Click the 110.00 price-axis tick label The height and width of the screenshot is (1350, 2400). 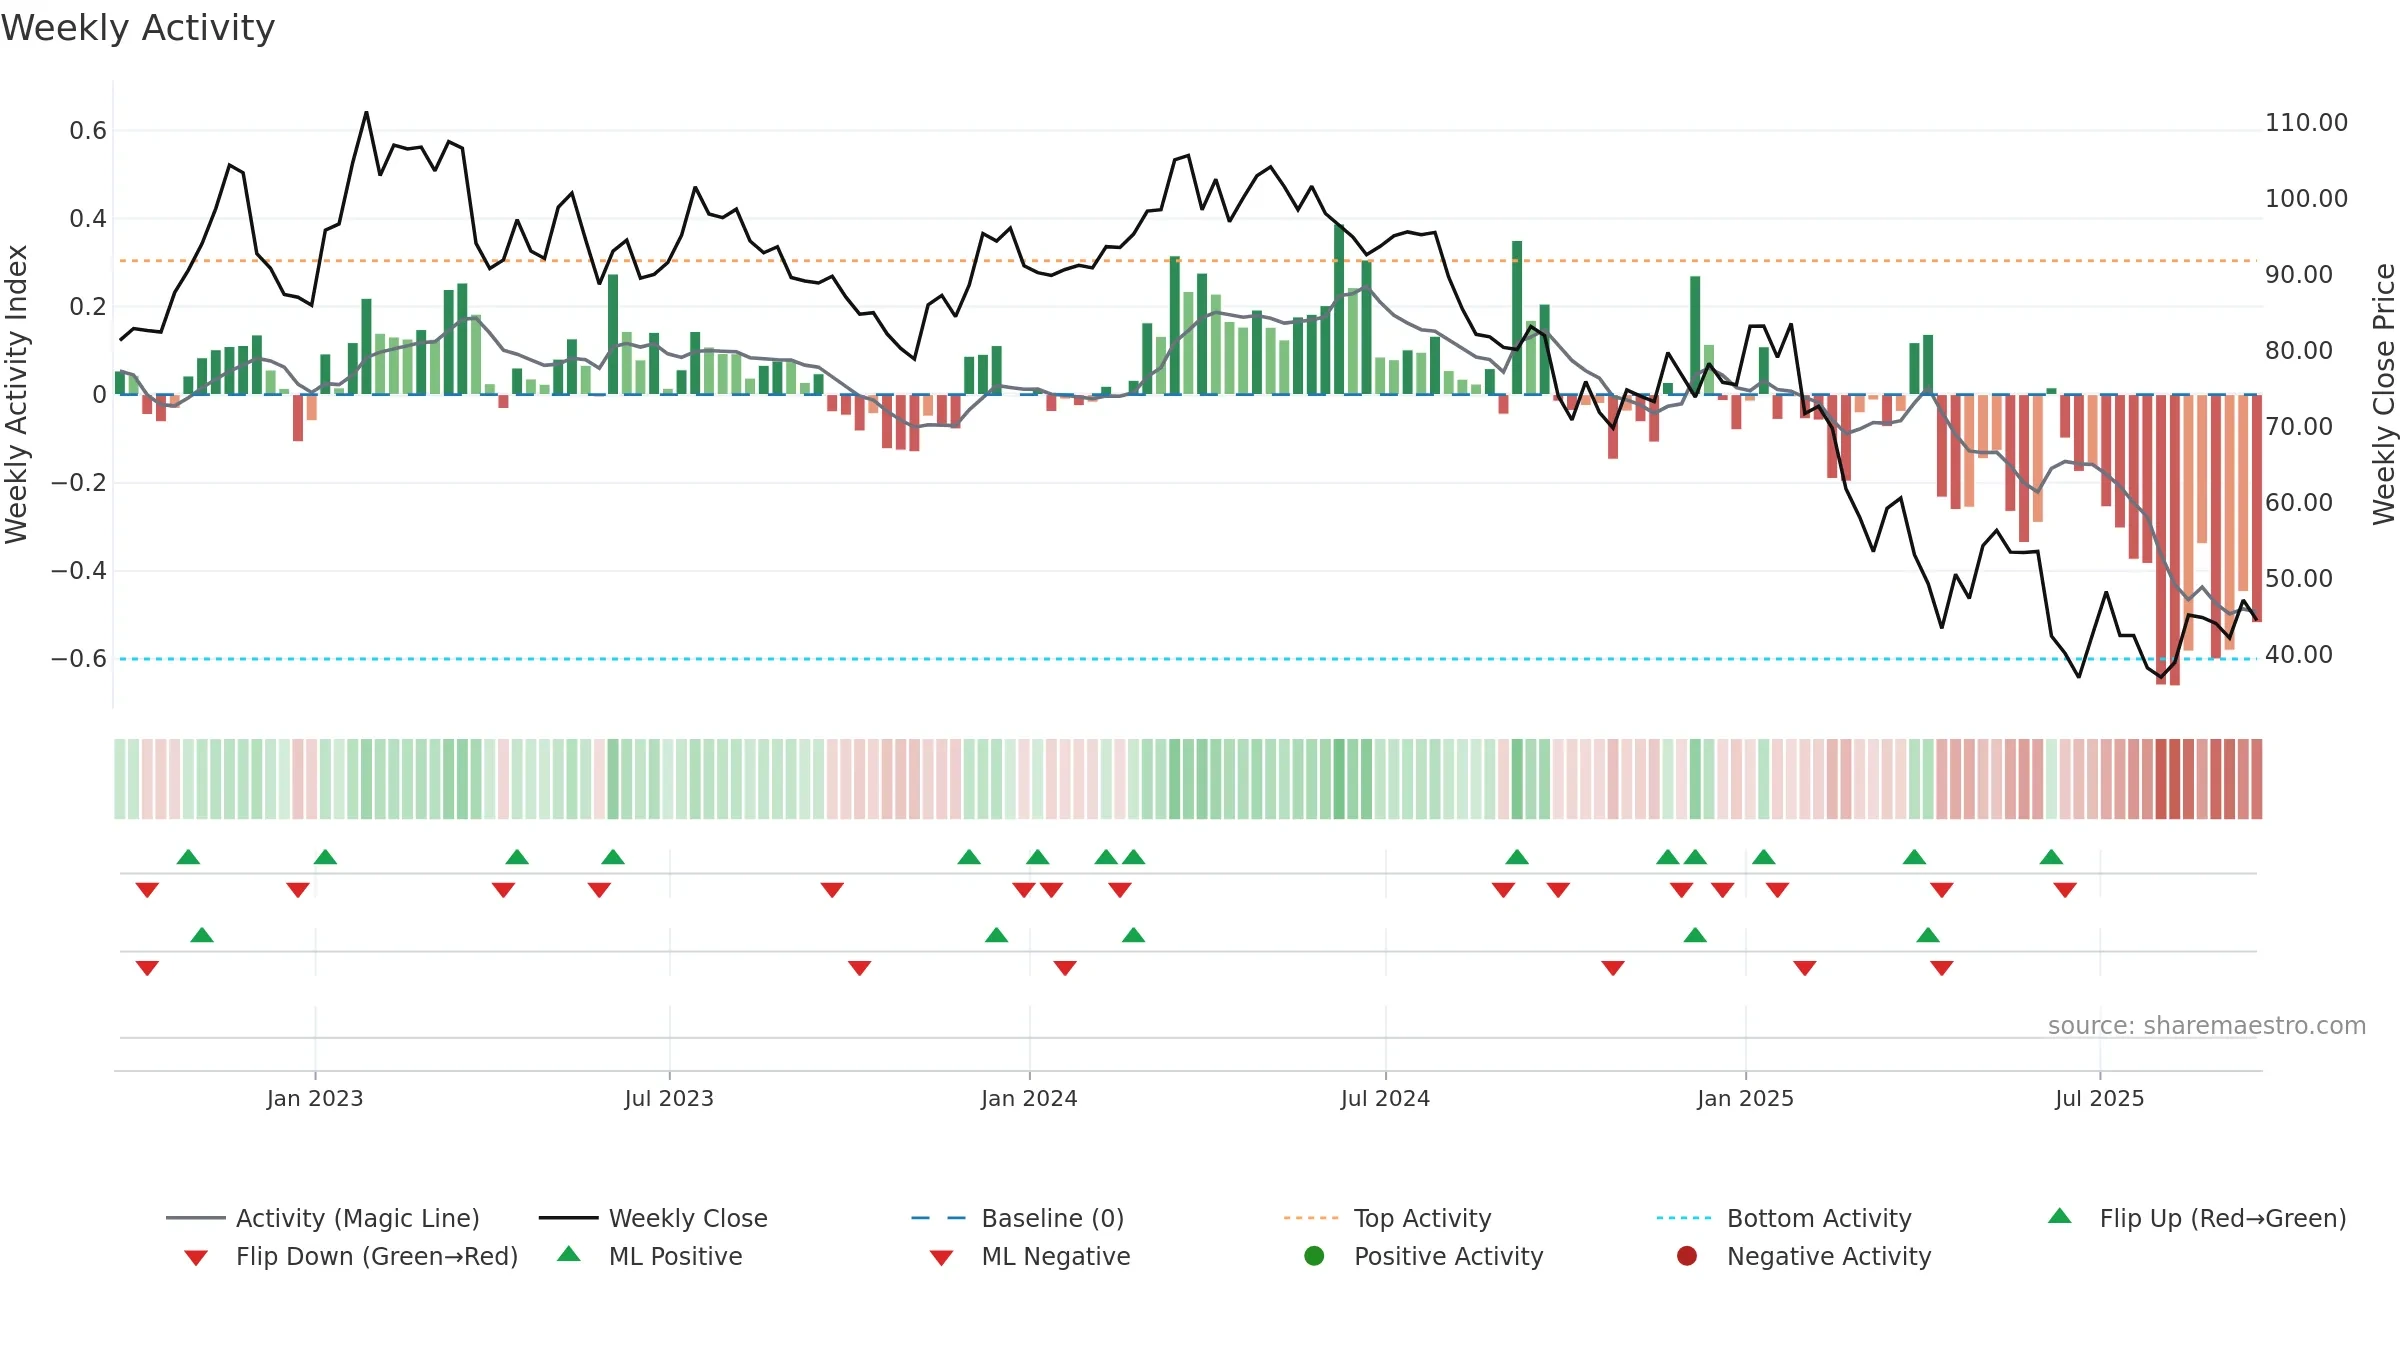(2306, 123)
